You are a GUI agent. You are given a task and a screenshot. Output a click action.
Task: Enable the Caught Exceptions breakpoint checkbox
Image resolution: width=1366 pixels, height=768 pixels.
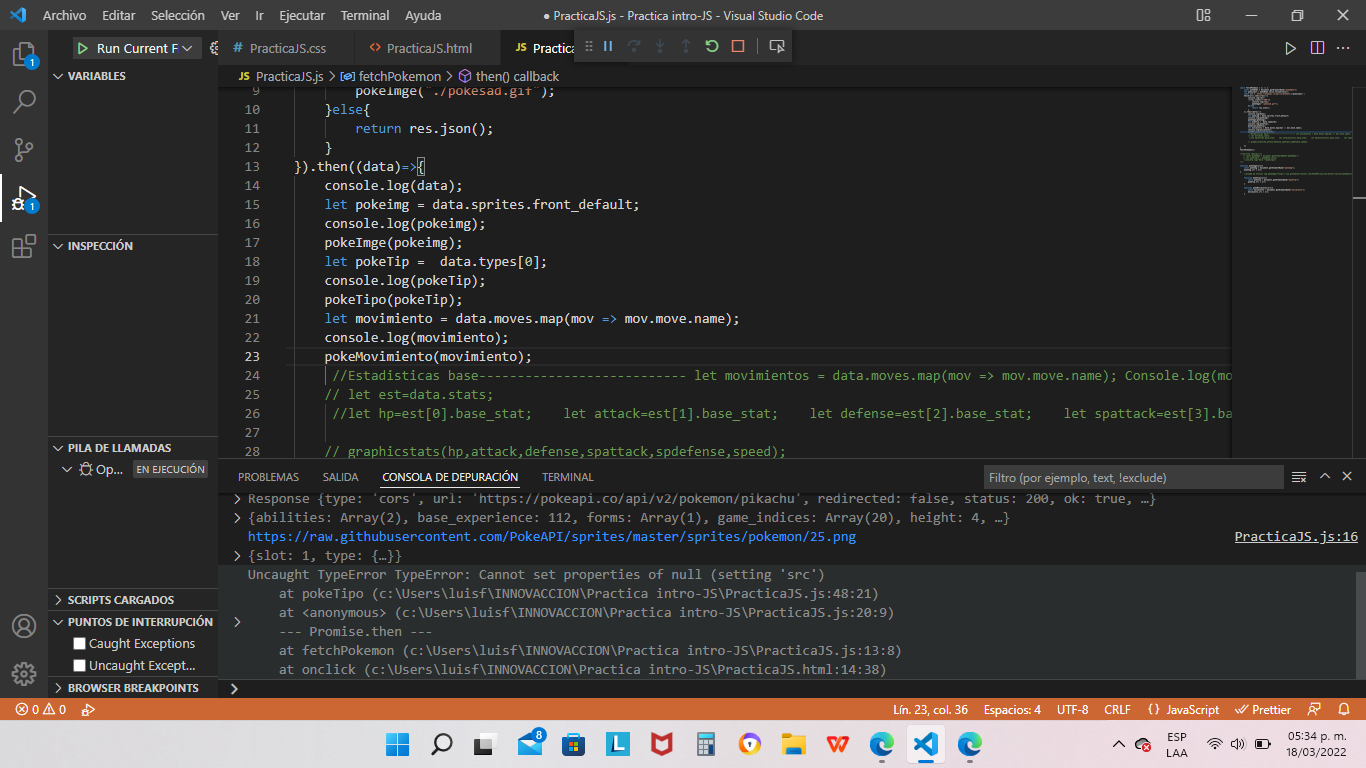tap(77, 643)
